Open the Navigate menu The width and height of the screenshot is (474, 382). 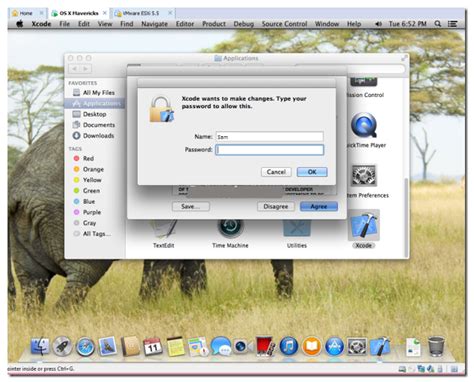(154, 24)
